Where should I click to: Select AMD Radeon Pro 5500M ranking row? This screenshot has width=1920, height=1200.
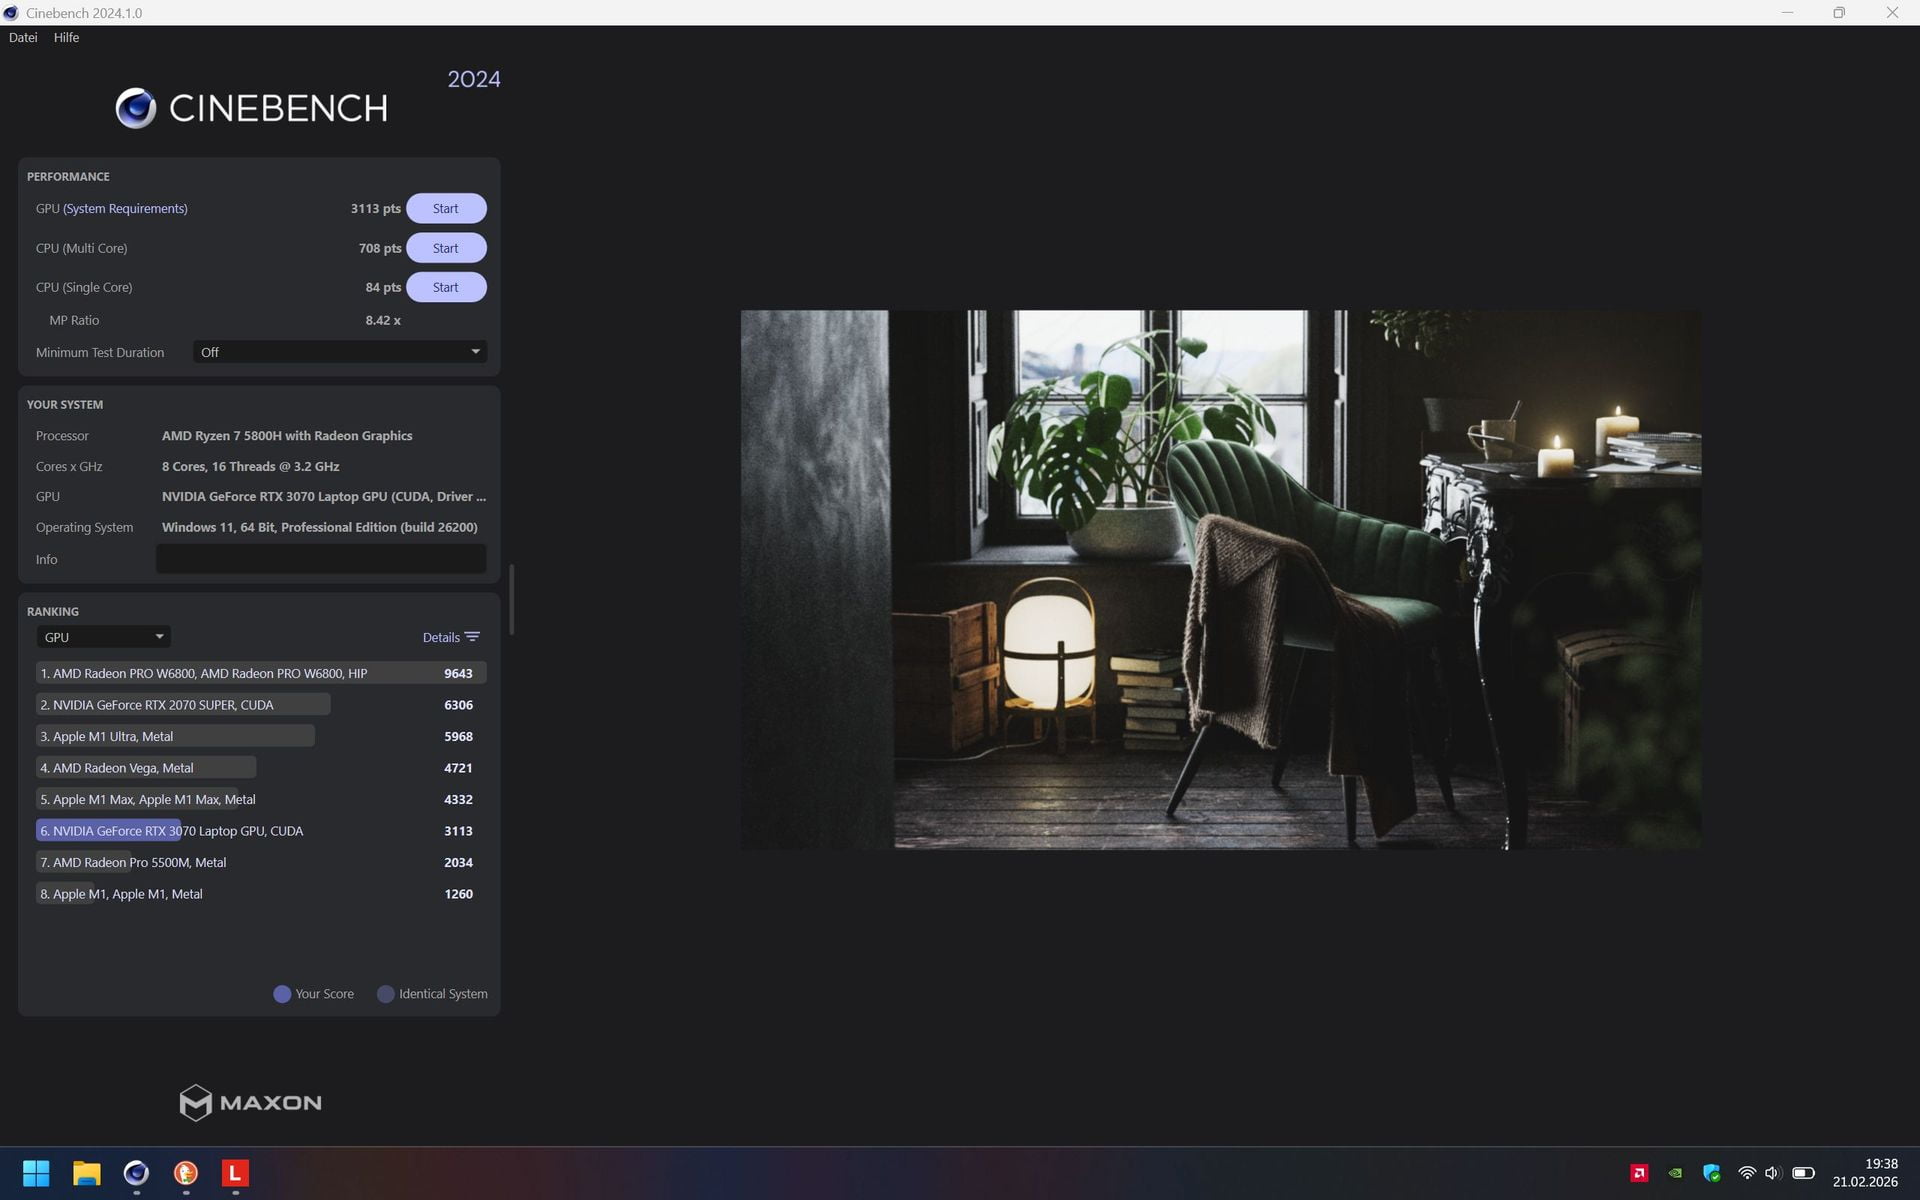[x=261, y=862]
